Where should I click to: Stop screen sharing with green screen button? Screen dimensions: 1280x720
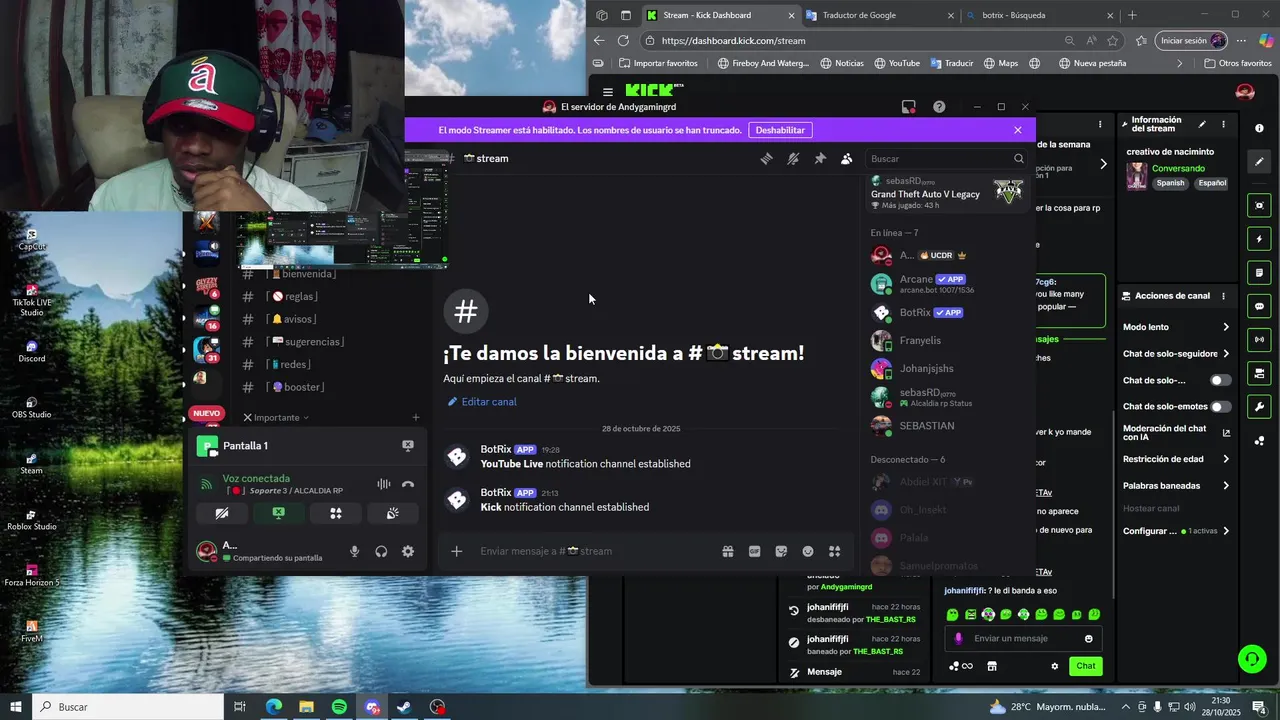(279, 513)
